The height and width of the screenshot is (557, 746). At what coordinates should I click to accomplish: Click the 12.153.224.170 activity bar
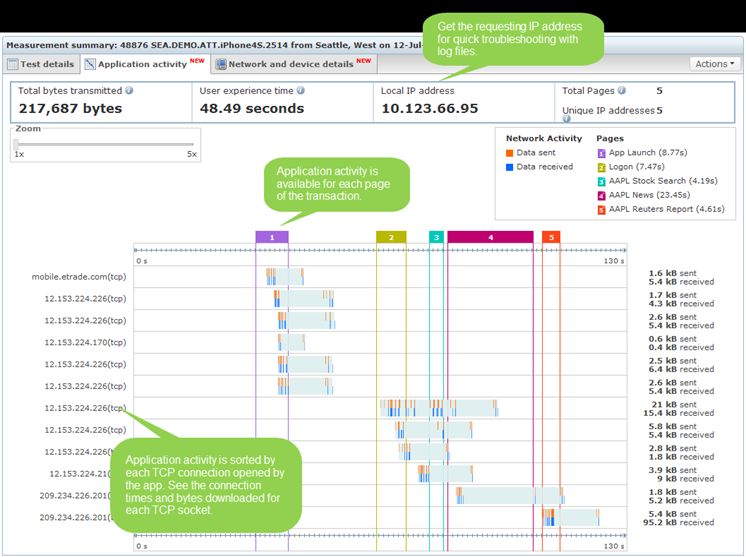click(x=291, y=342)
